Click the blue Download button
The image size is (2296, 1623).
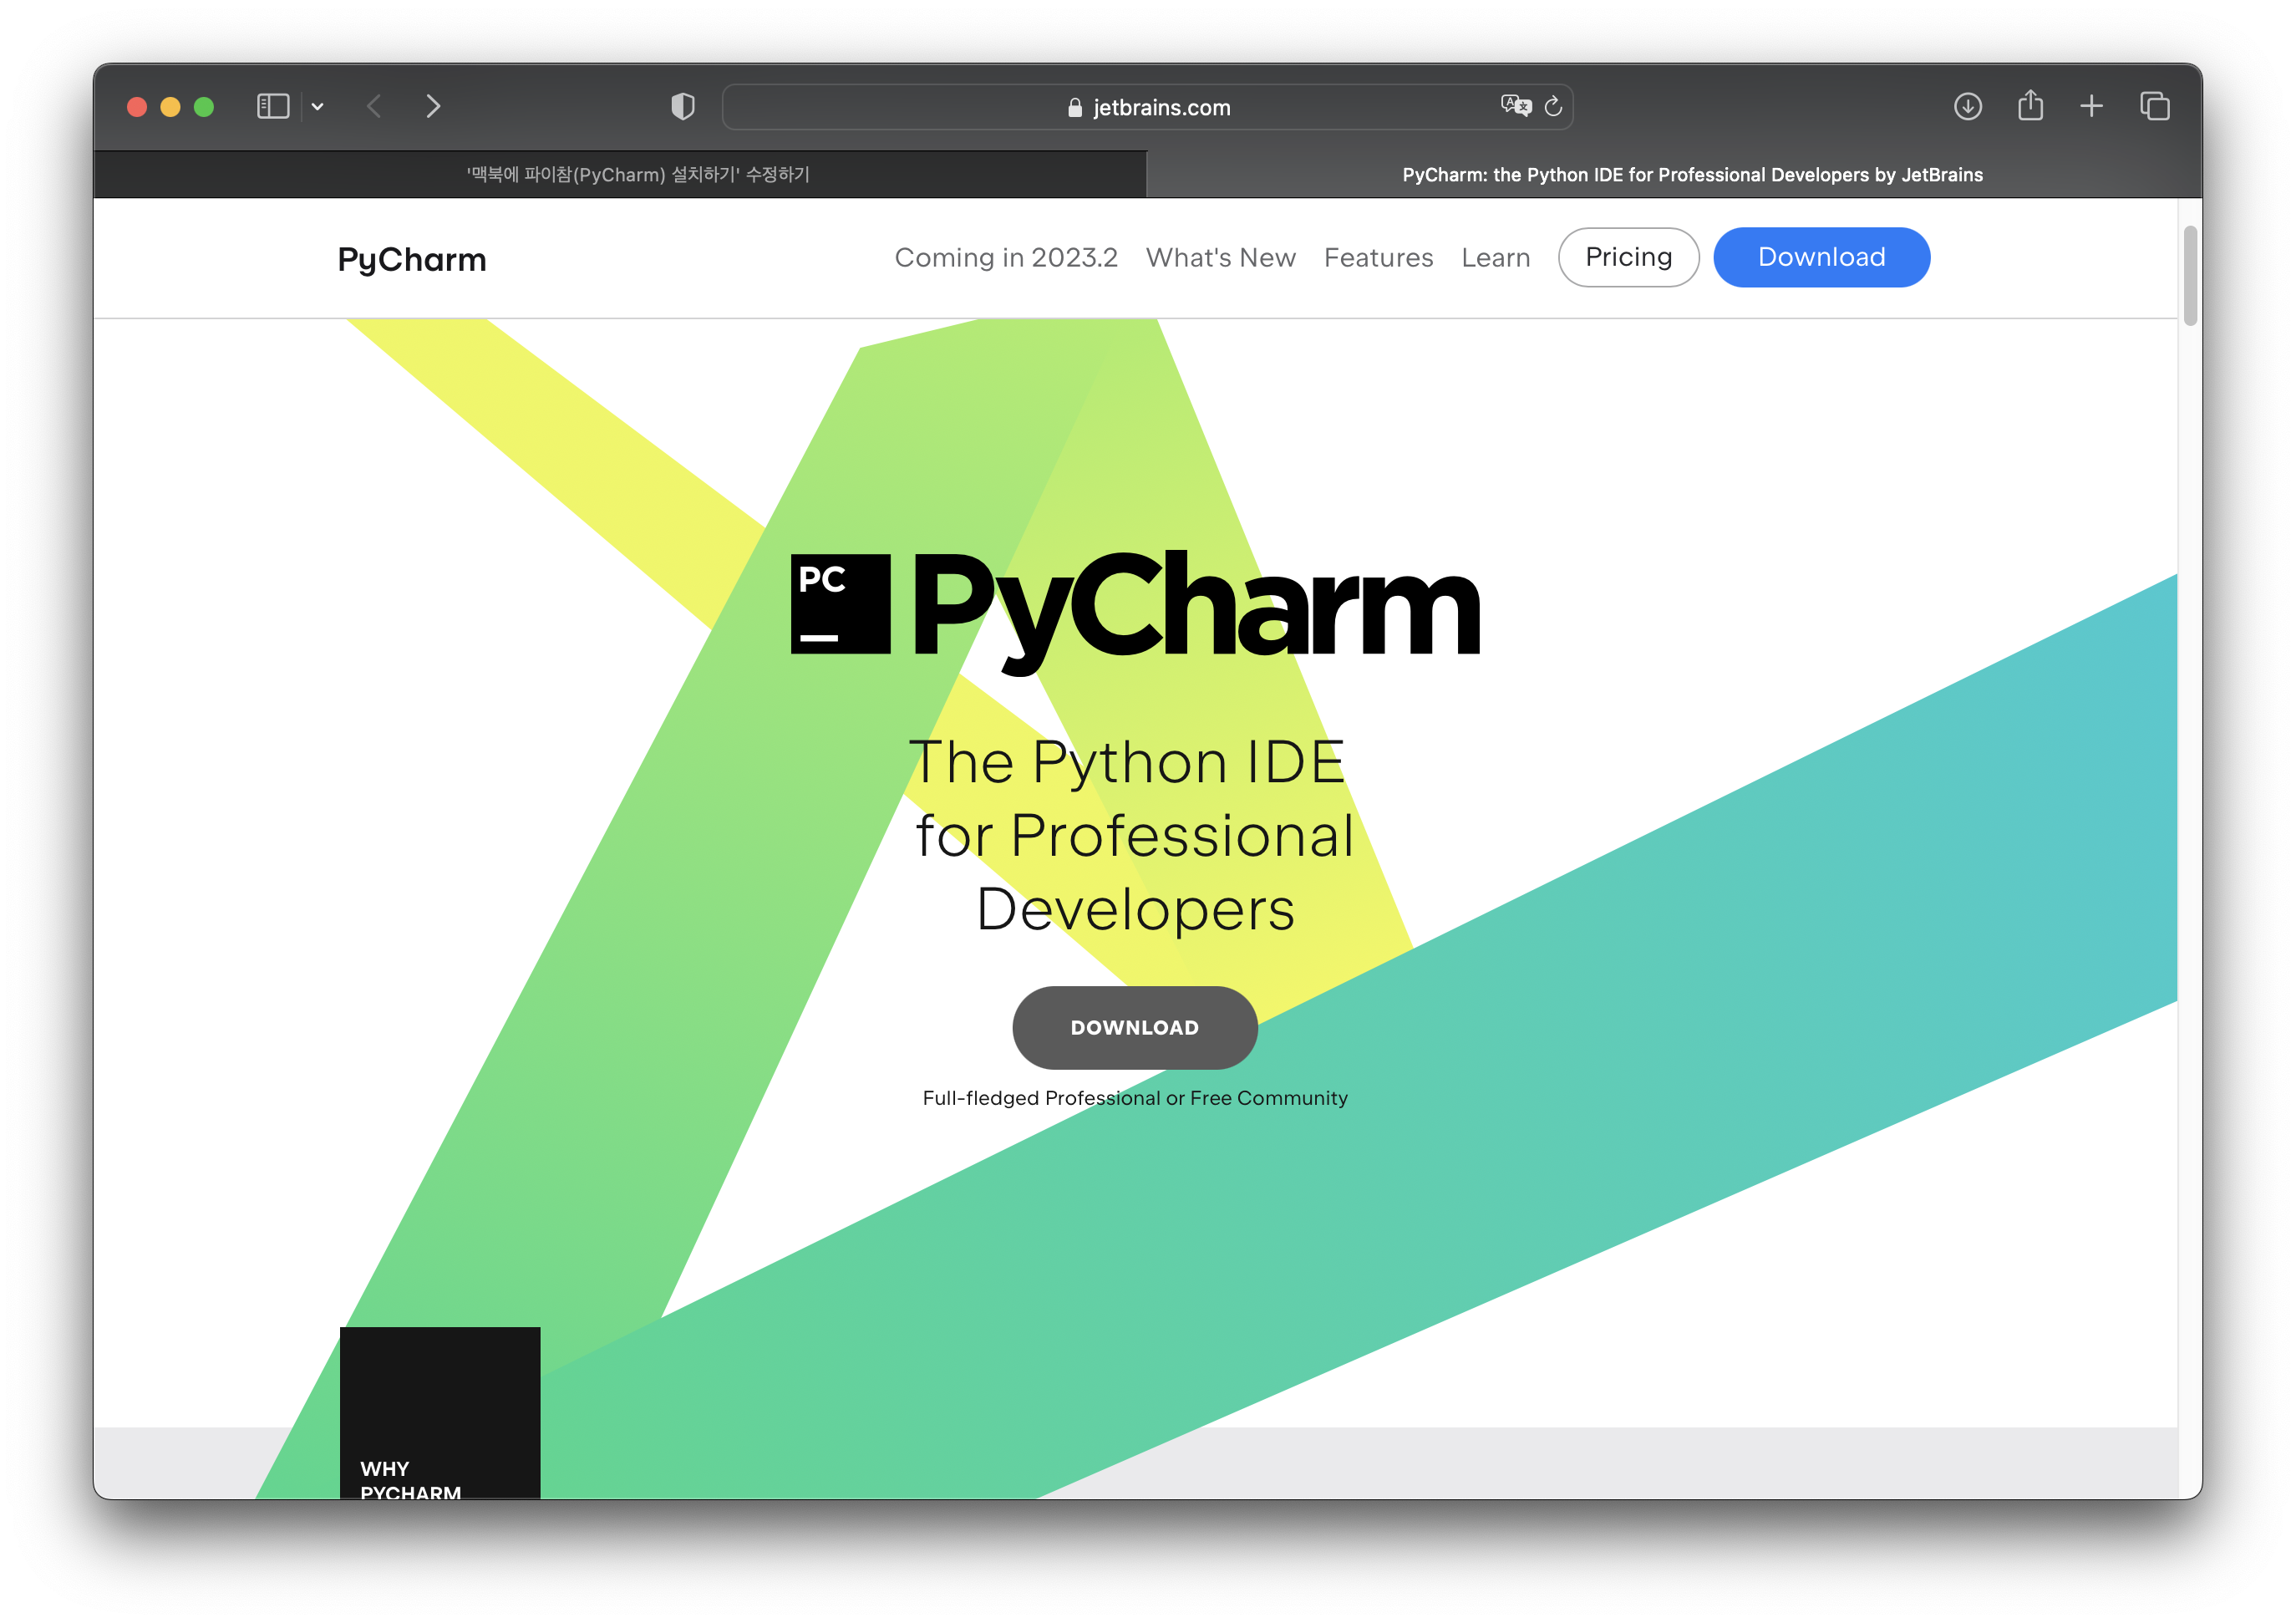1821,258
